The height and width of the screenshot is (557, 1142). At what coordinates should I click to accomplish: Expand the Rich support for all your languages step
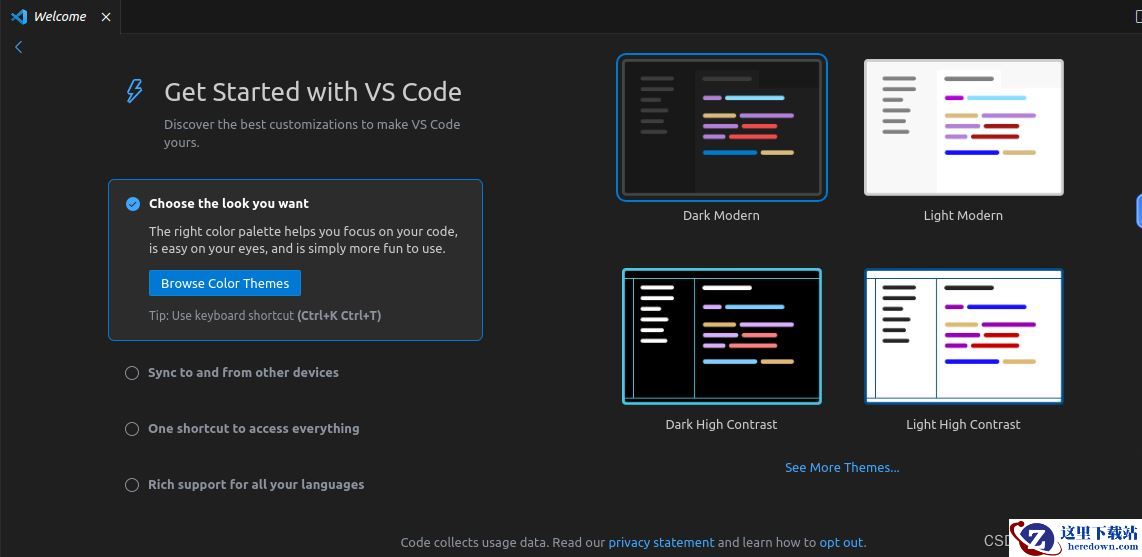256,485
